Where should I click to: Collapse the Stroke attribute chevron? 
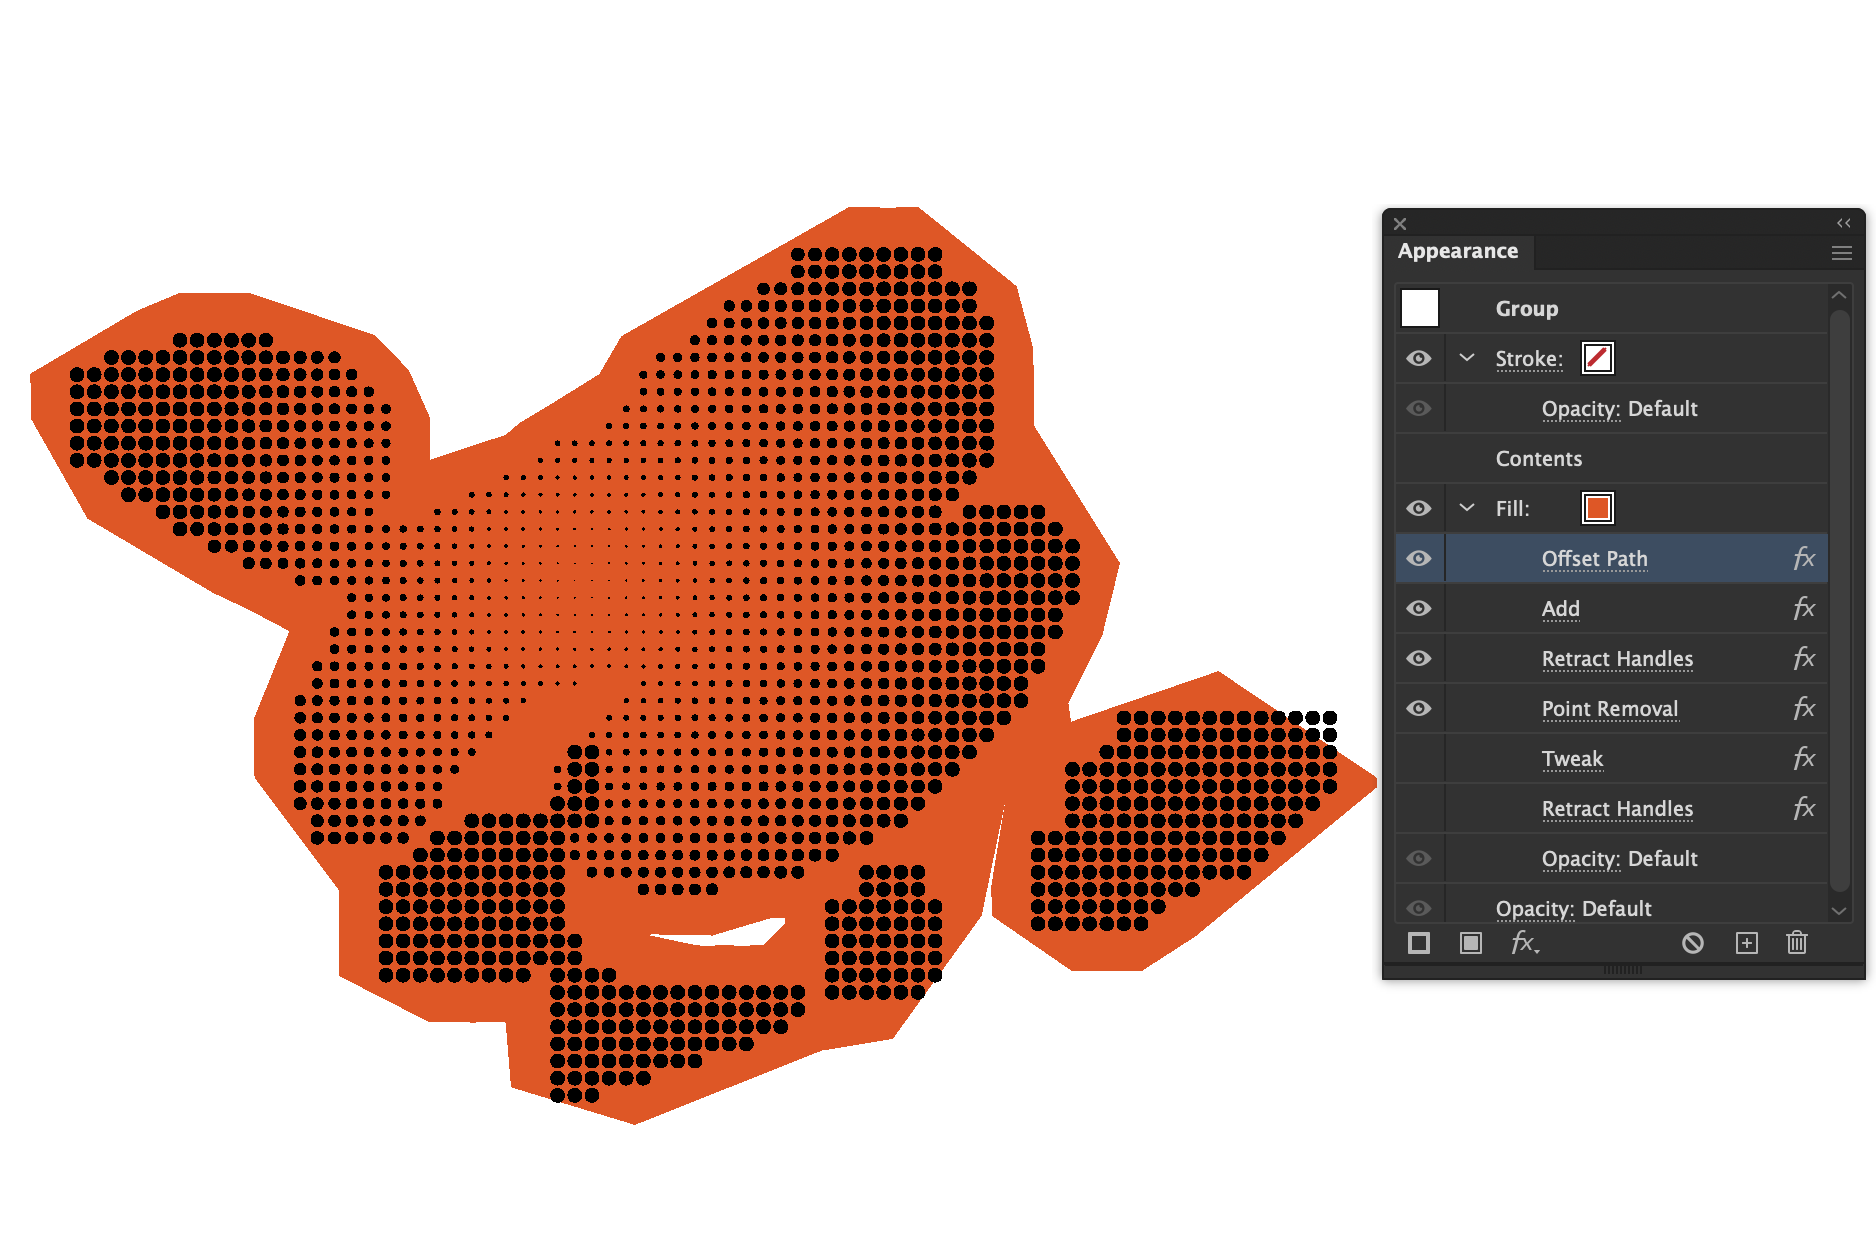[x=1467, y=357]
